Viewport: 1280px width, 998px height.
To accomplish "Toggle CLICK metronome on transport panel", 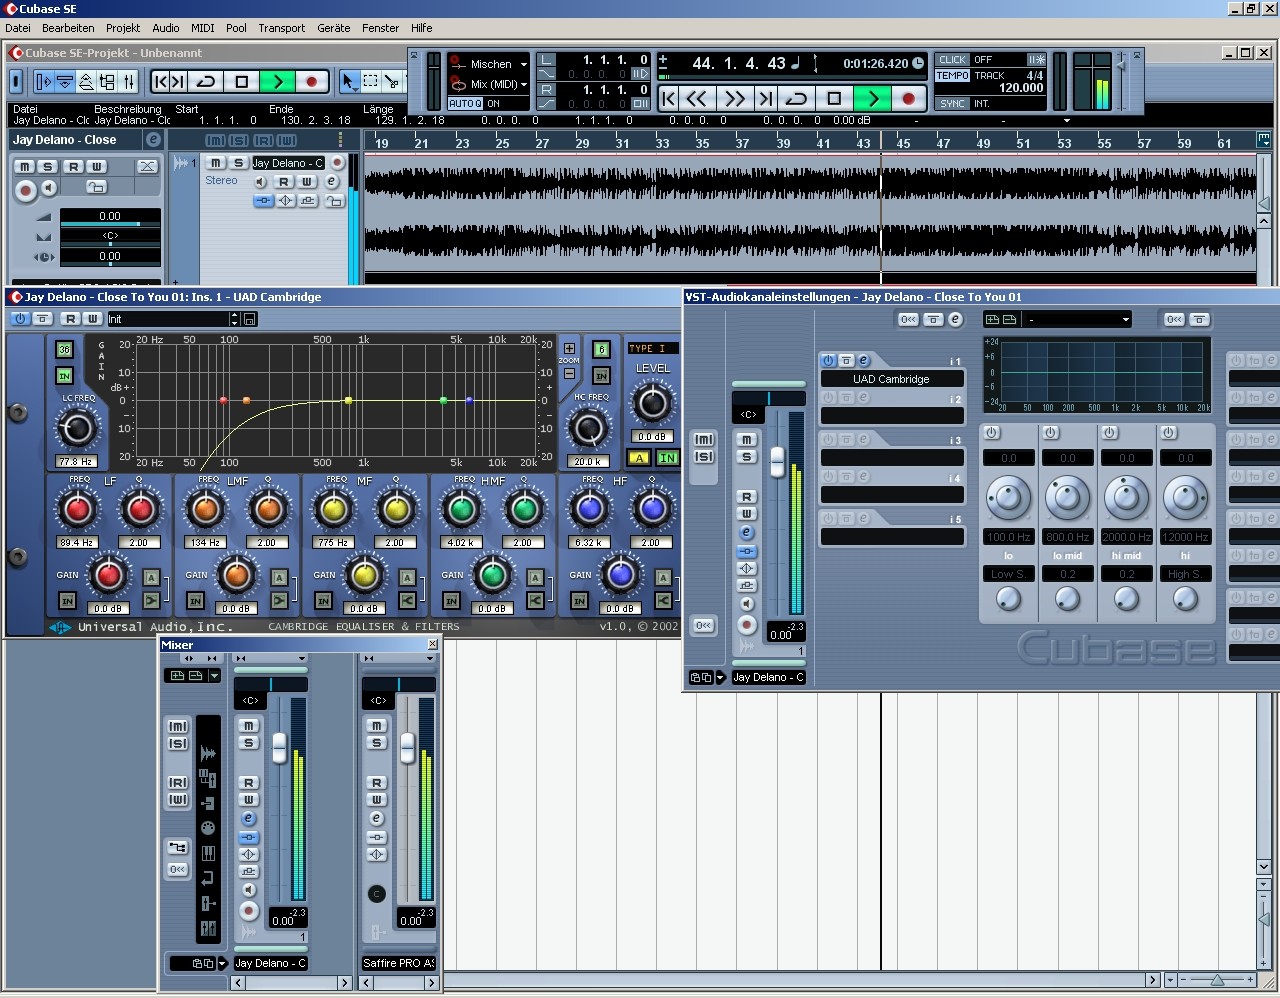I will coord(953,60).
